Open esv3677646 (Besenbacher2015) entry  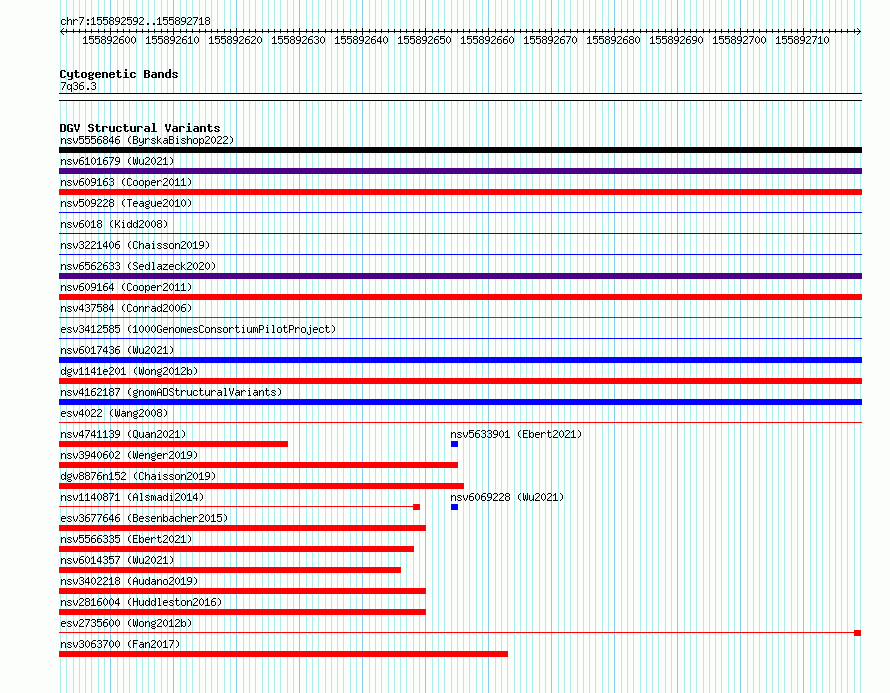tap(144, 518)
